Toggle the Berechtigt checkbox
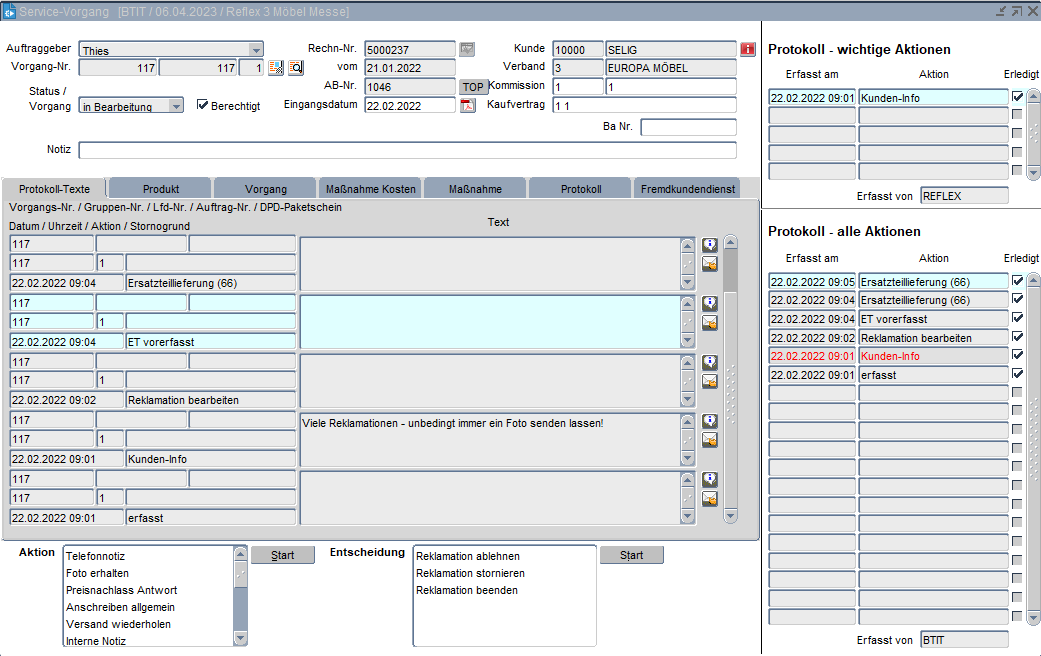The height and width of the screenshot is (656, 1041). (x=203, y=105)
